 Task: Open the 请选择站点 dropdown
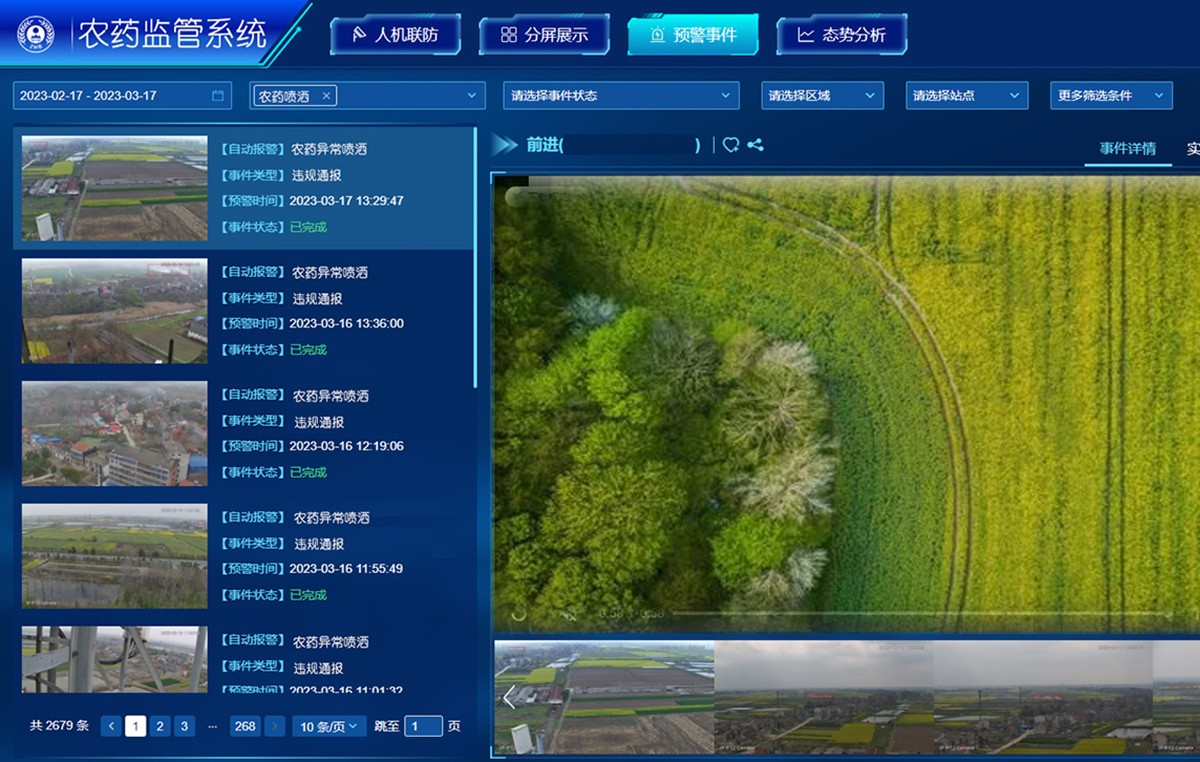pos(967,96)
